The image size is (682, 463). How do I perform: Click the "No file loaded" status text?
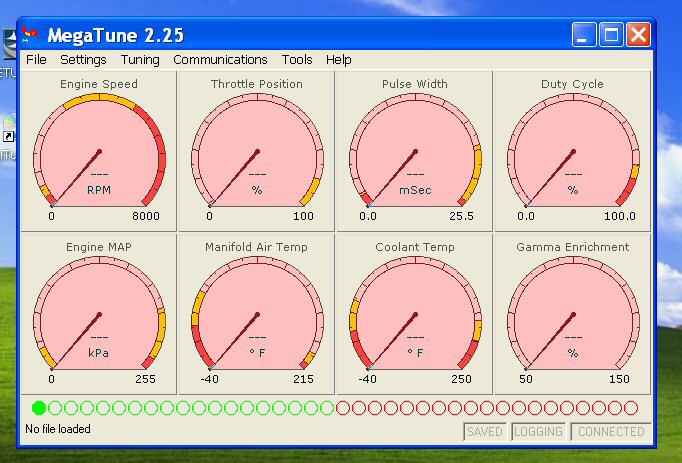58,429
